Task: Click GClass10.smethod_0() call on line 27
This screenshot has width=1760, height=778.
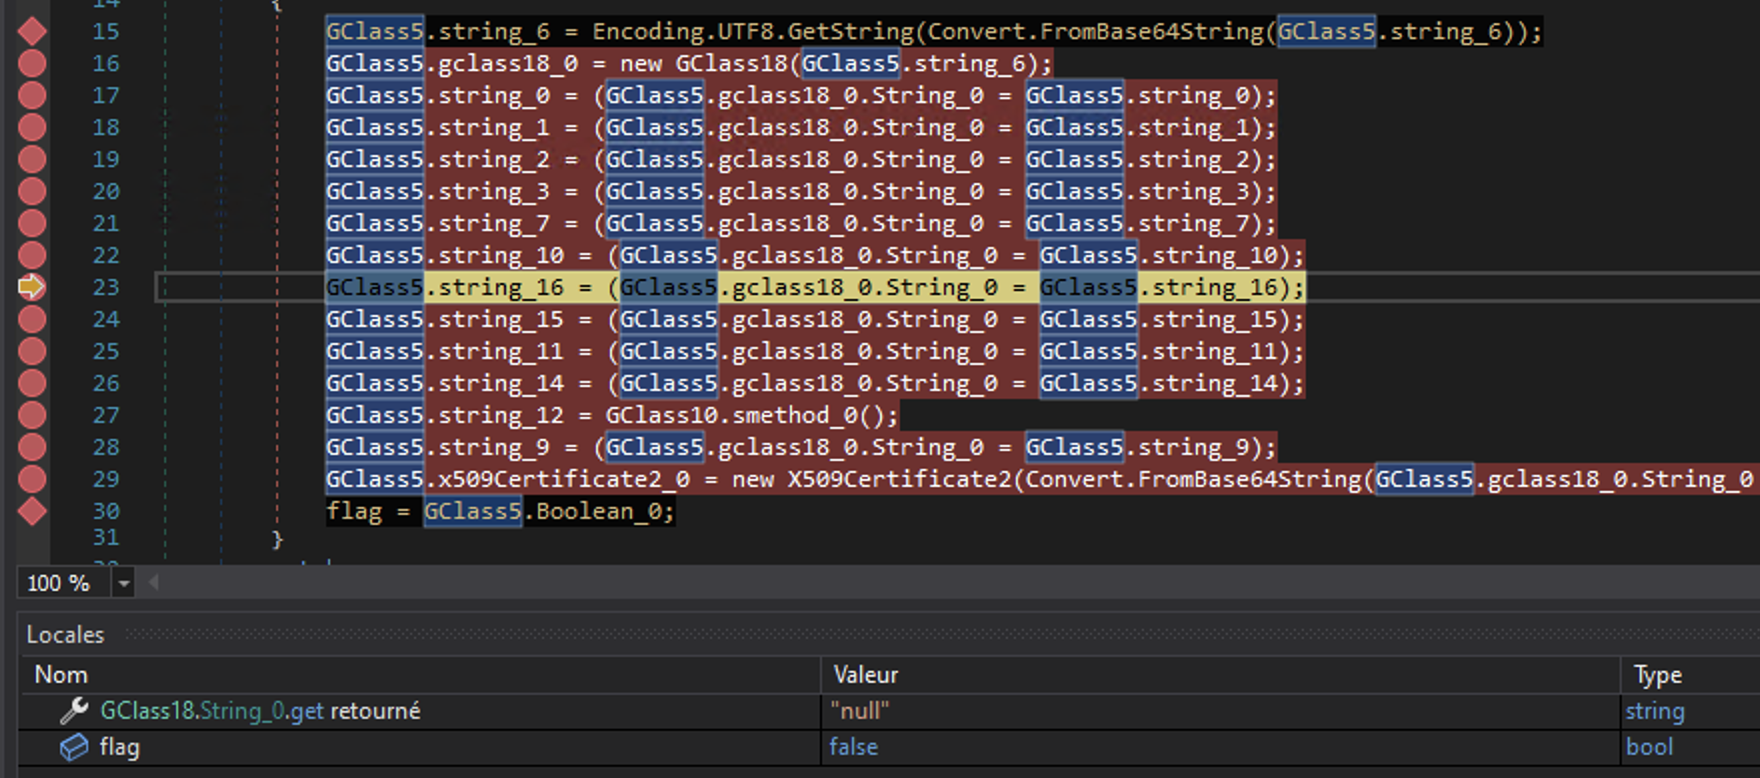Action: [752, 415]
